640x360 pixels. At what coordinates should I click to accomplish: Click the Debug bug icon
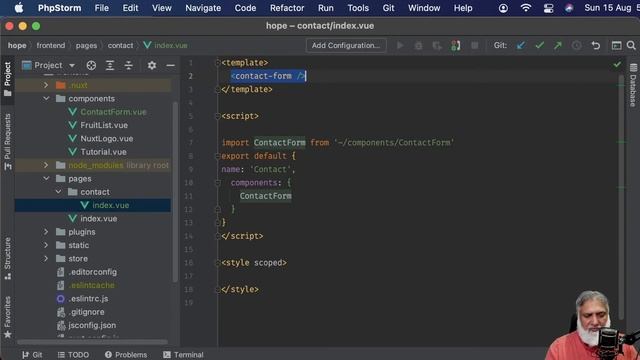[x=418, y=45]
